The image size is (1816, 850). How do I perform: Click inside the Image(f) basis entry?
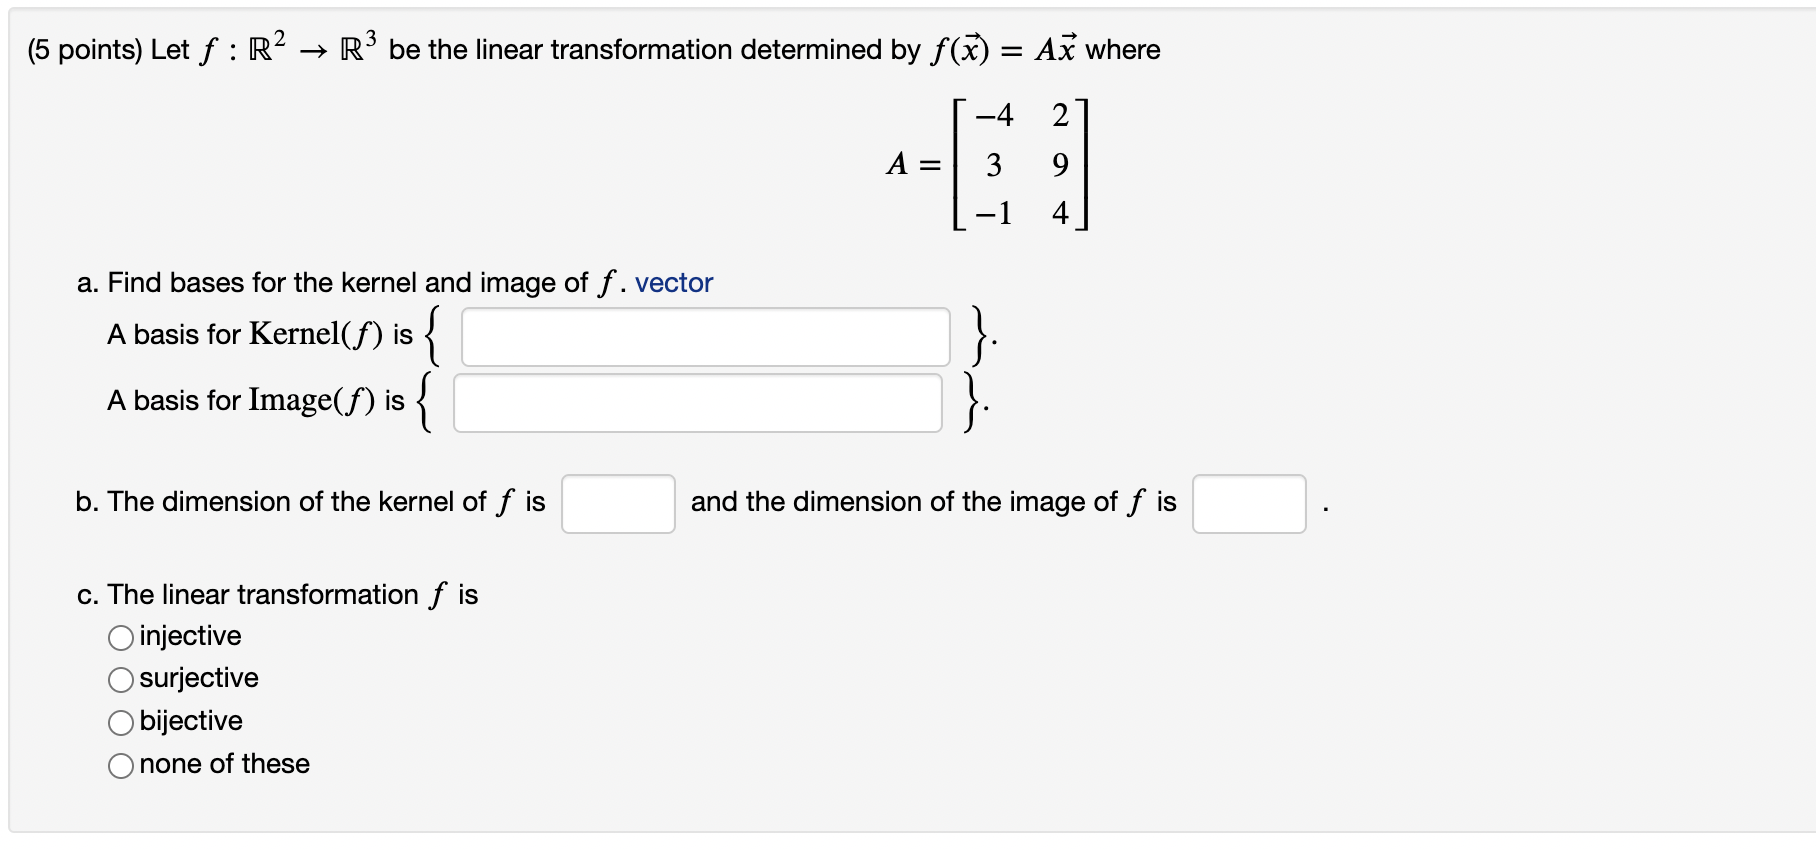coord(697,403)
